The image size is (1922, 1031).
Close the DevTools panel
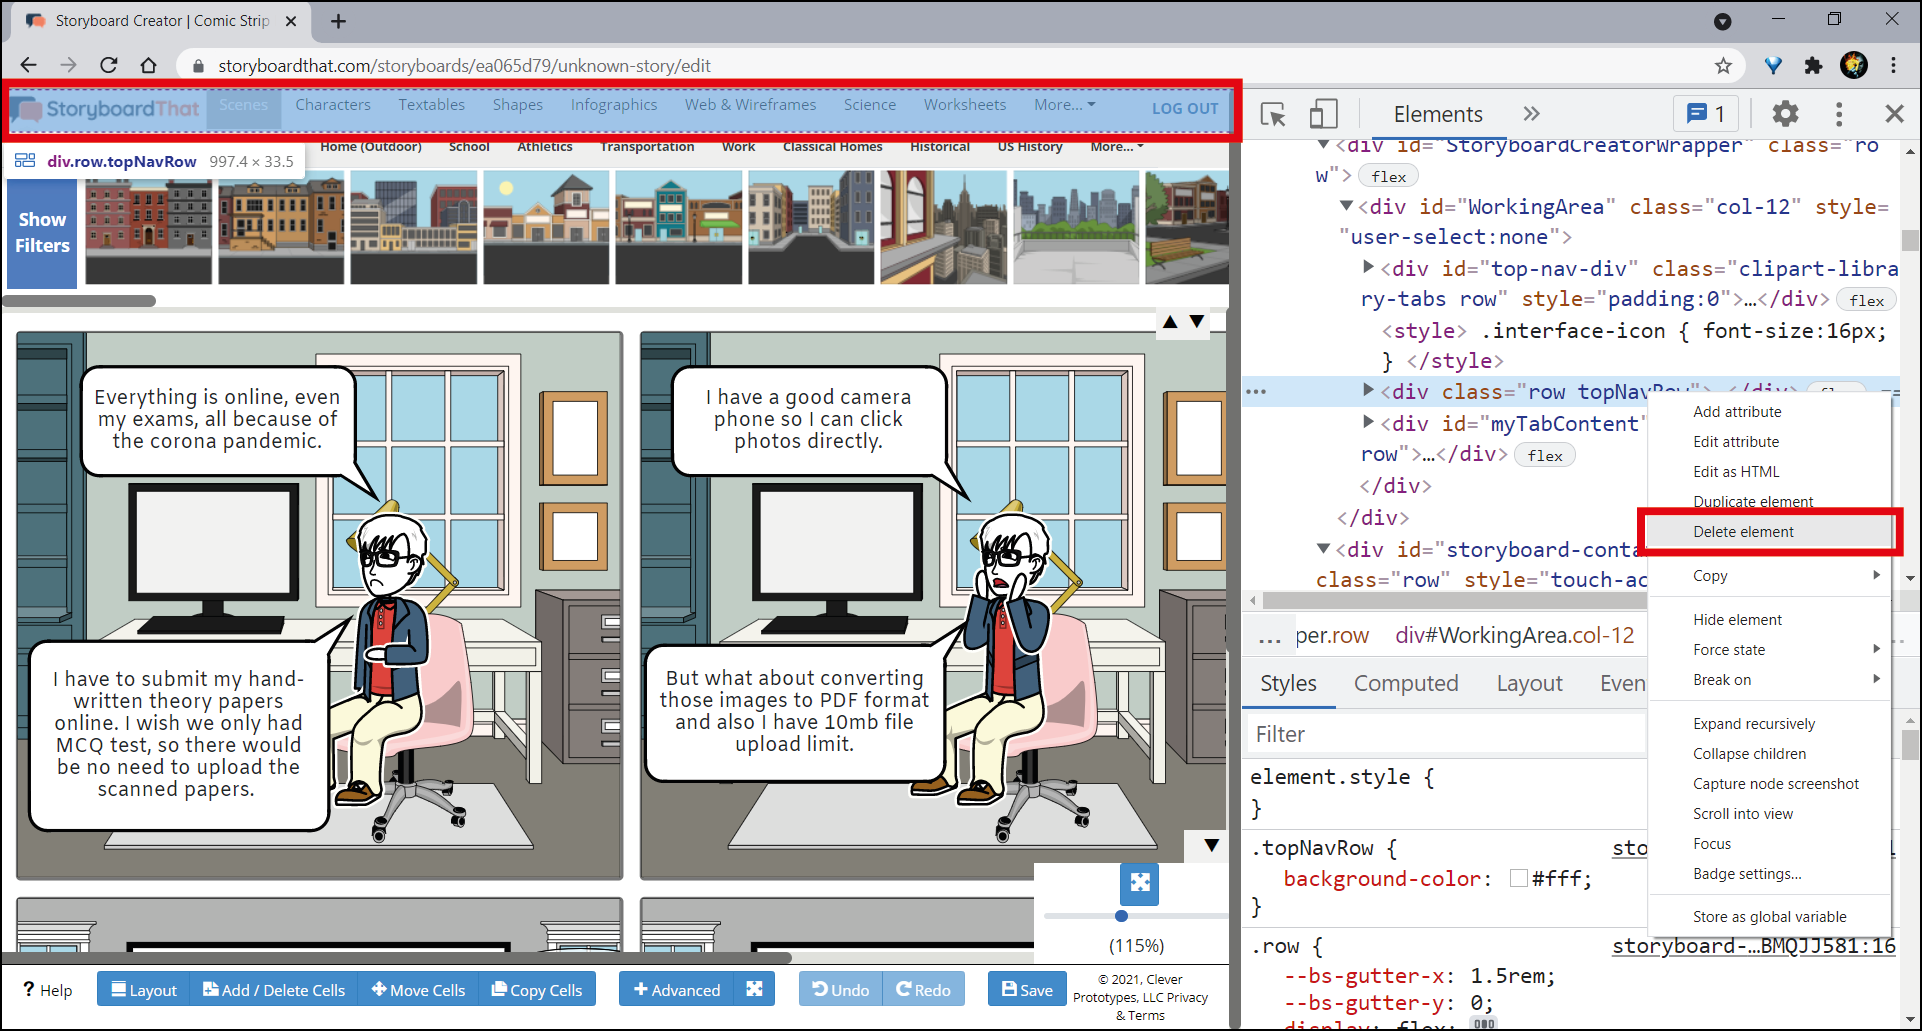point(1894,114)
